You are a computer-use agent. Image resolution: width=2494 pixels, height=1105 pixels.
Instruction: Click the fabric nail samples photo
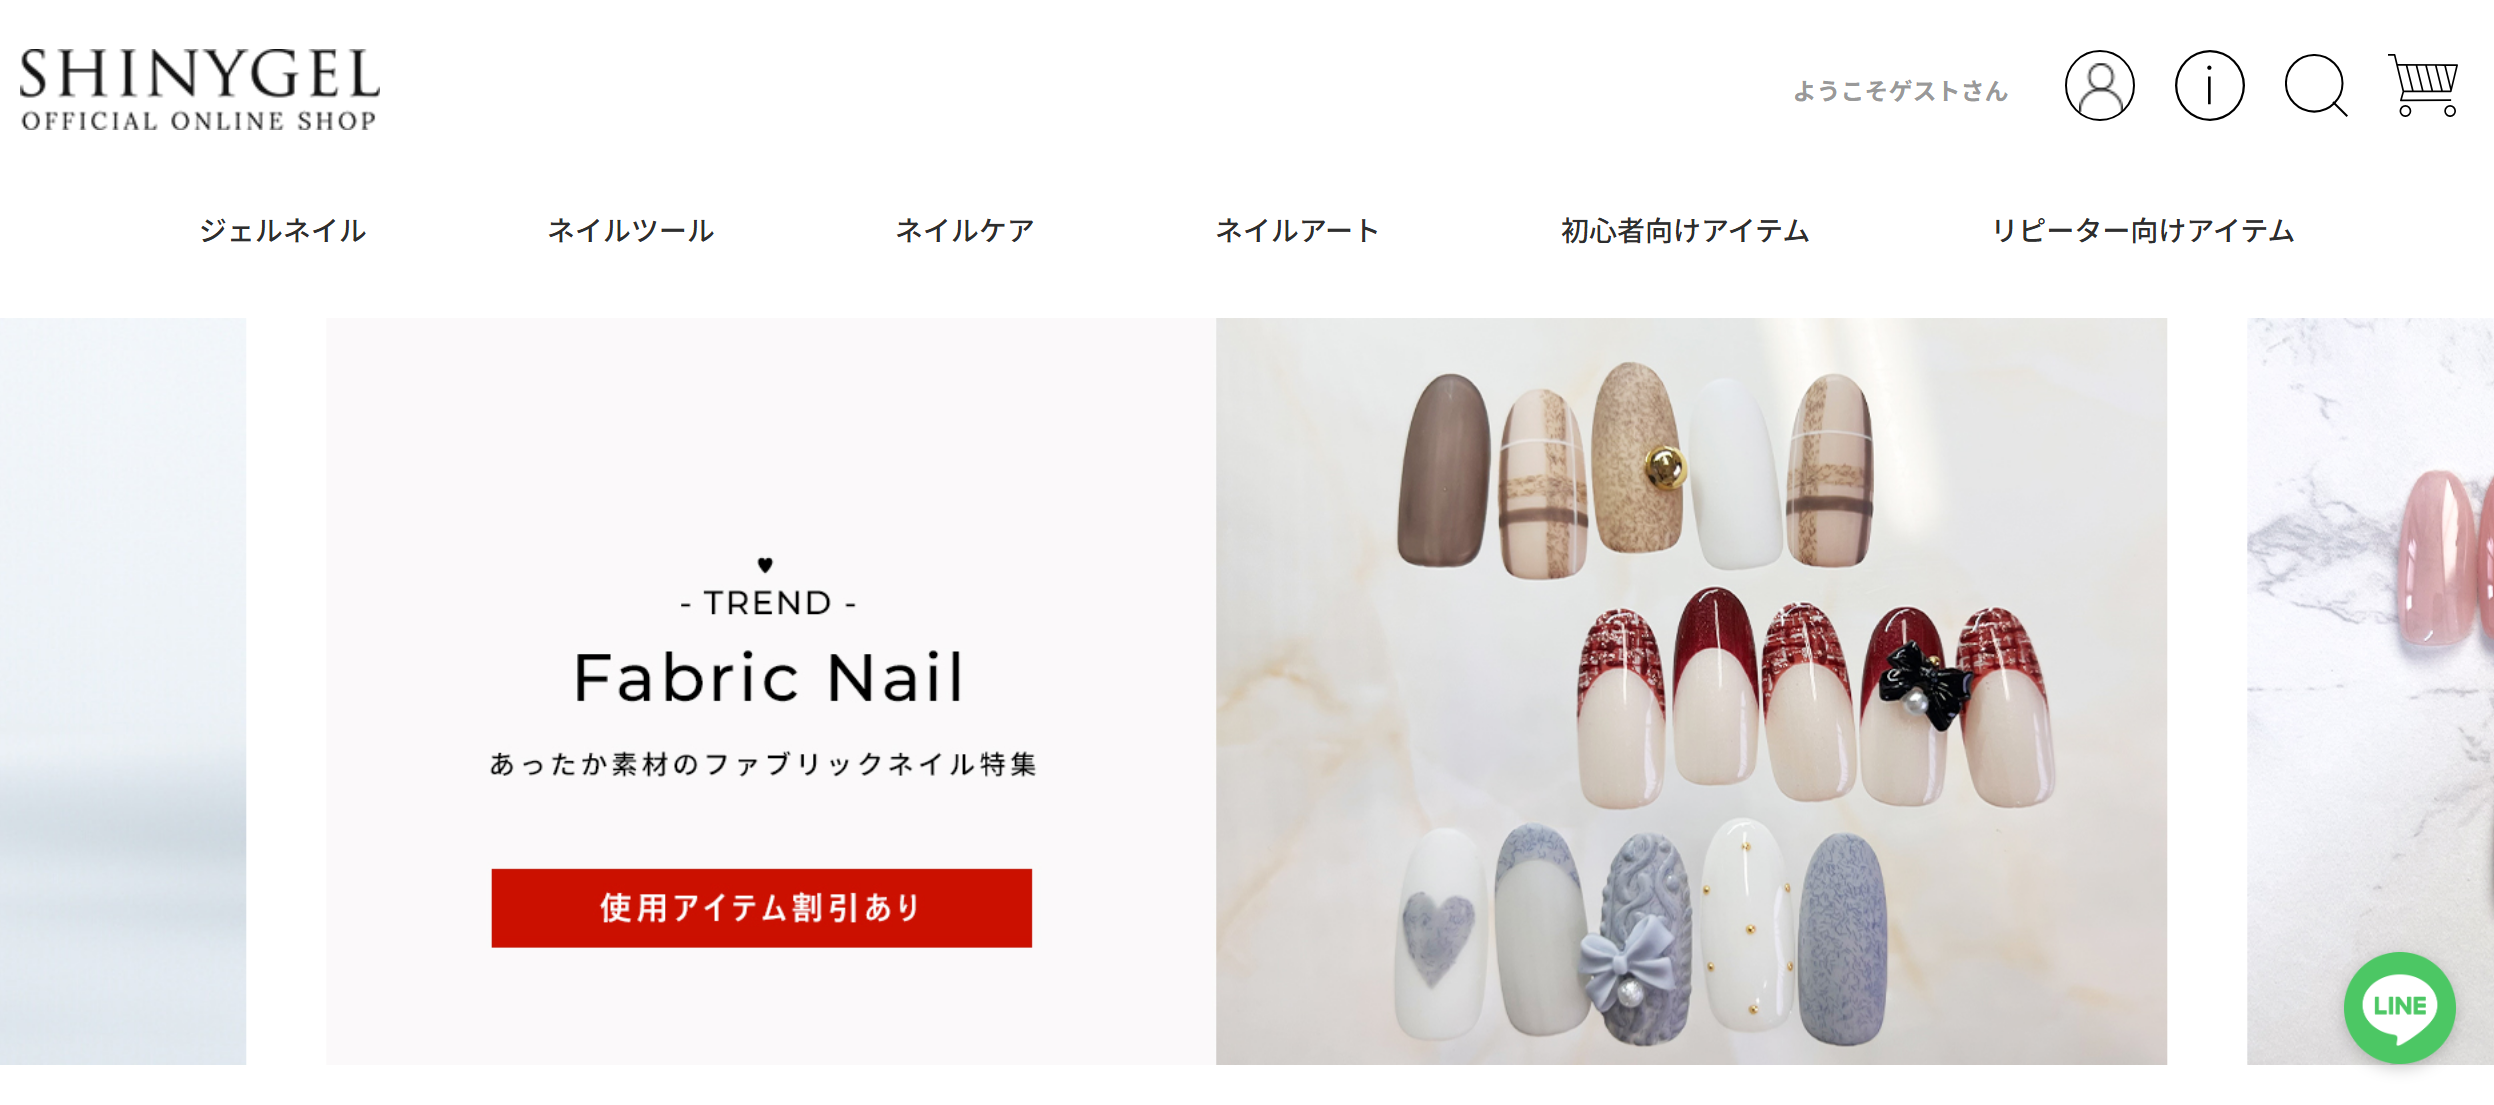coord(1691,691)
